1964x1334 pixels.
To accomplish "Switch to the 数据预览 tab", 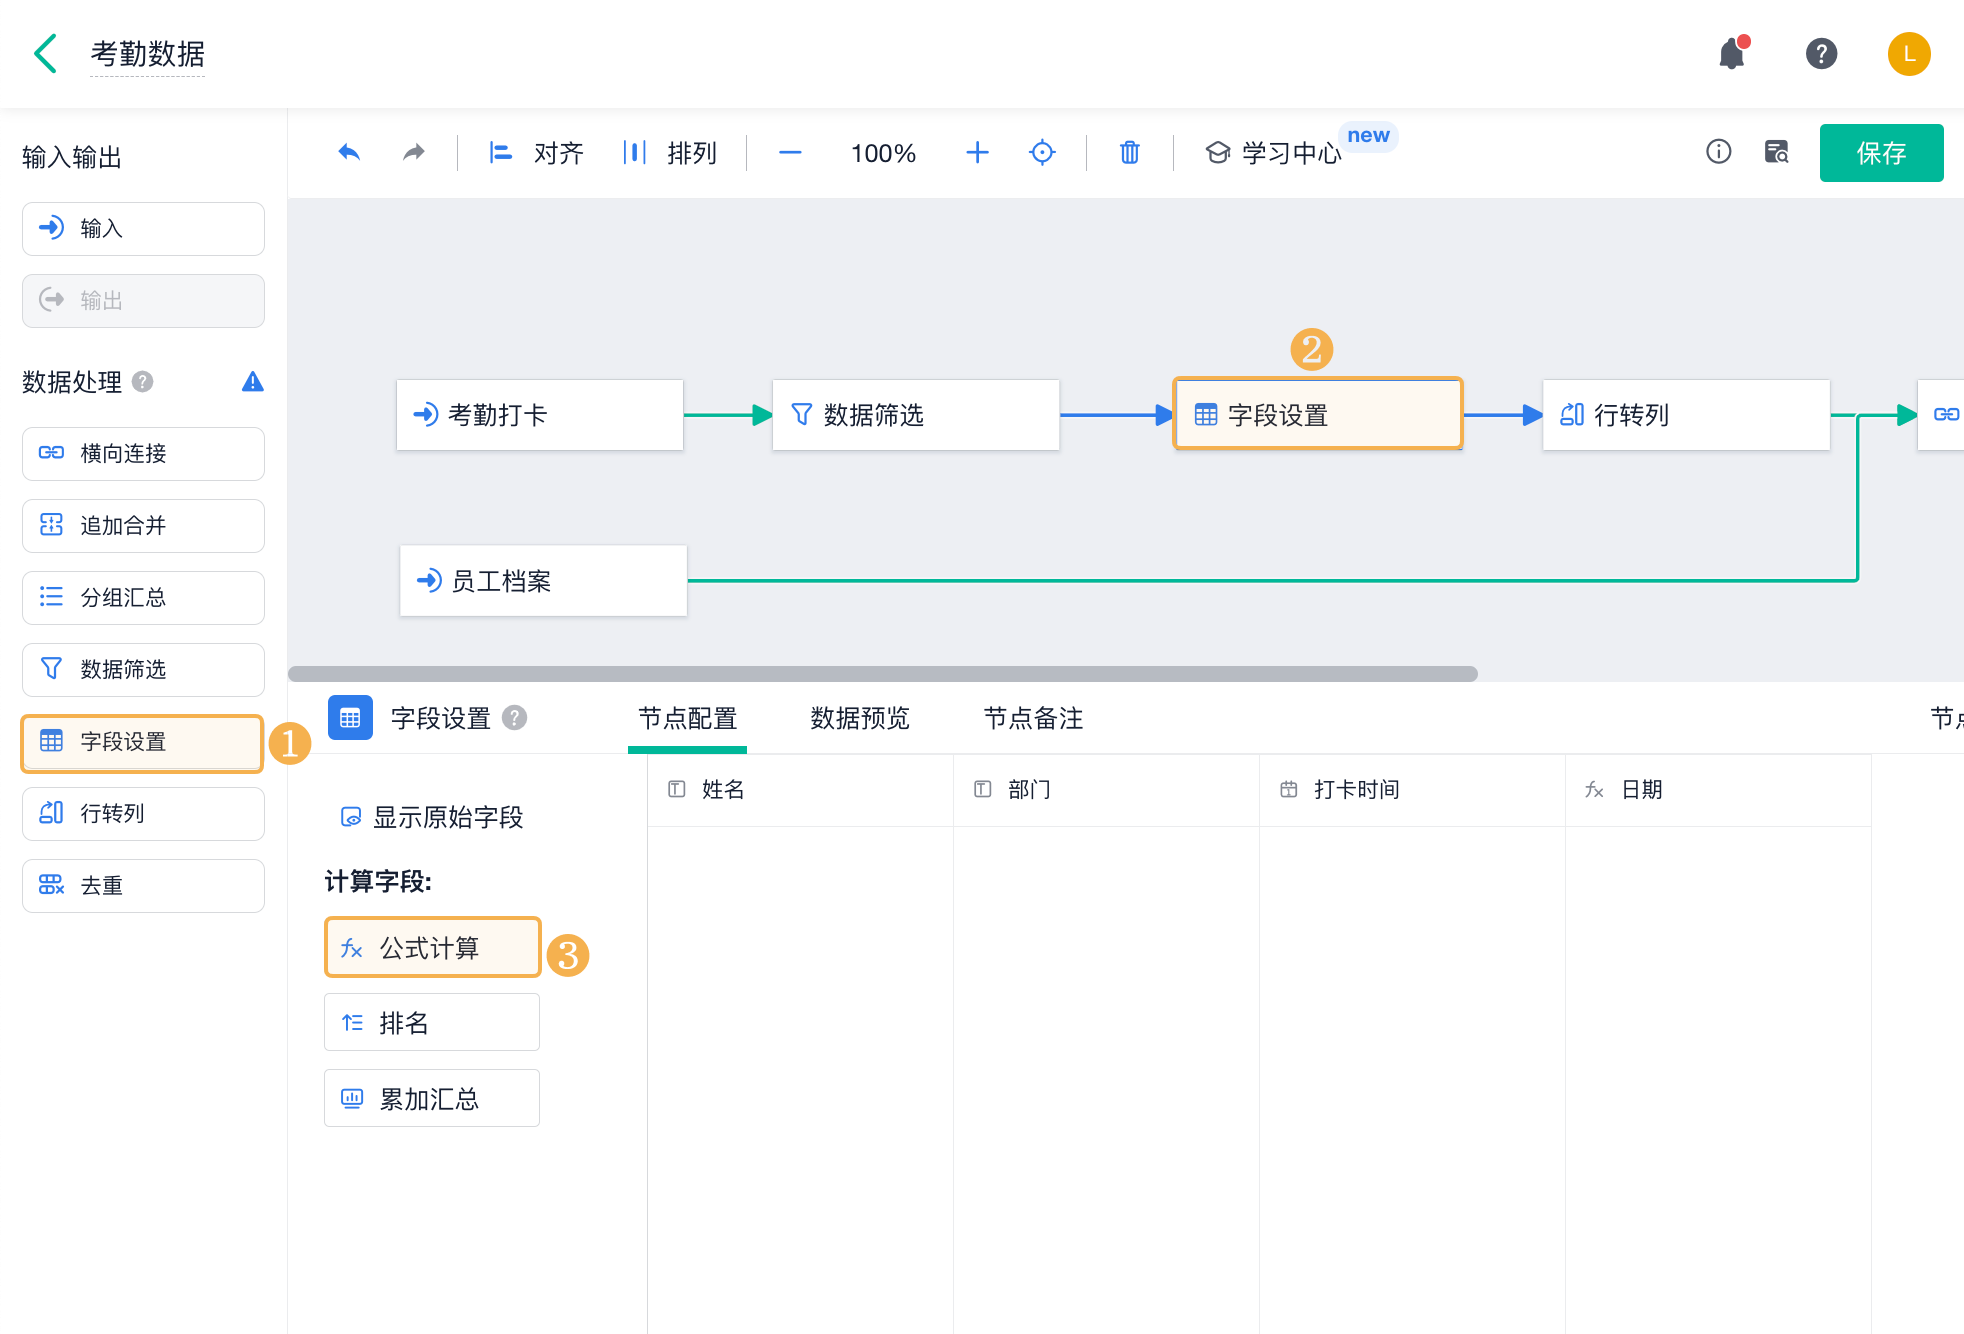I will (x=860, y=719).
